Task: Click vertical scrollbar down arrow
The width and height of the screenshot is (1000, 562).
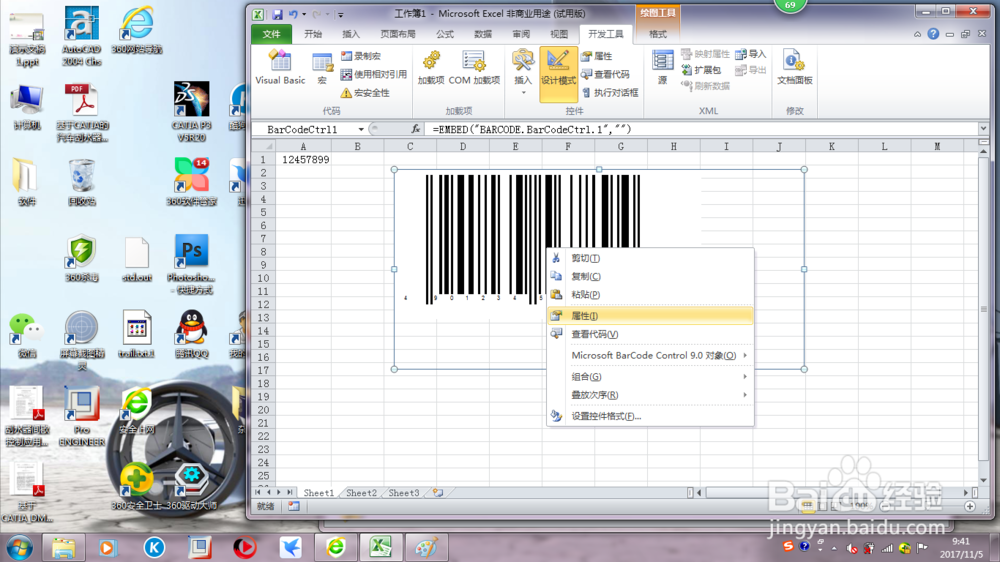Action: click(983, 480)
